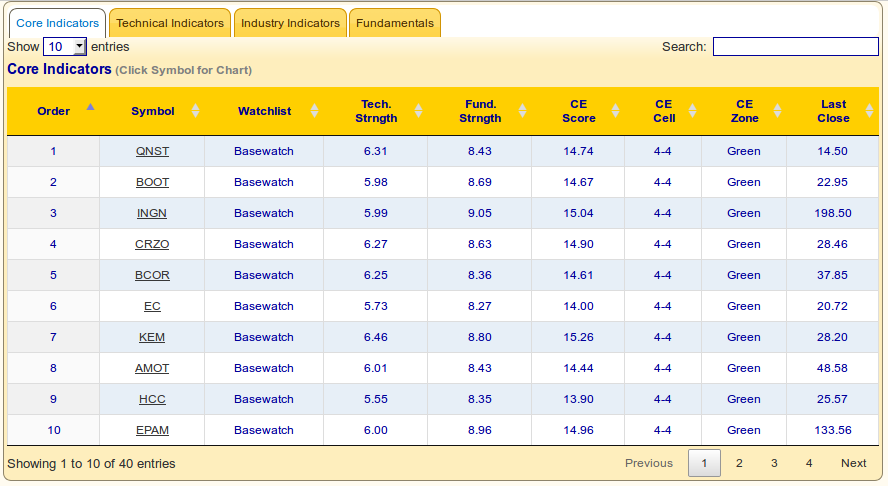Select AMOT's last close 48.58
The width and height of the screenshot is (888, 486).
coord(832,368)
